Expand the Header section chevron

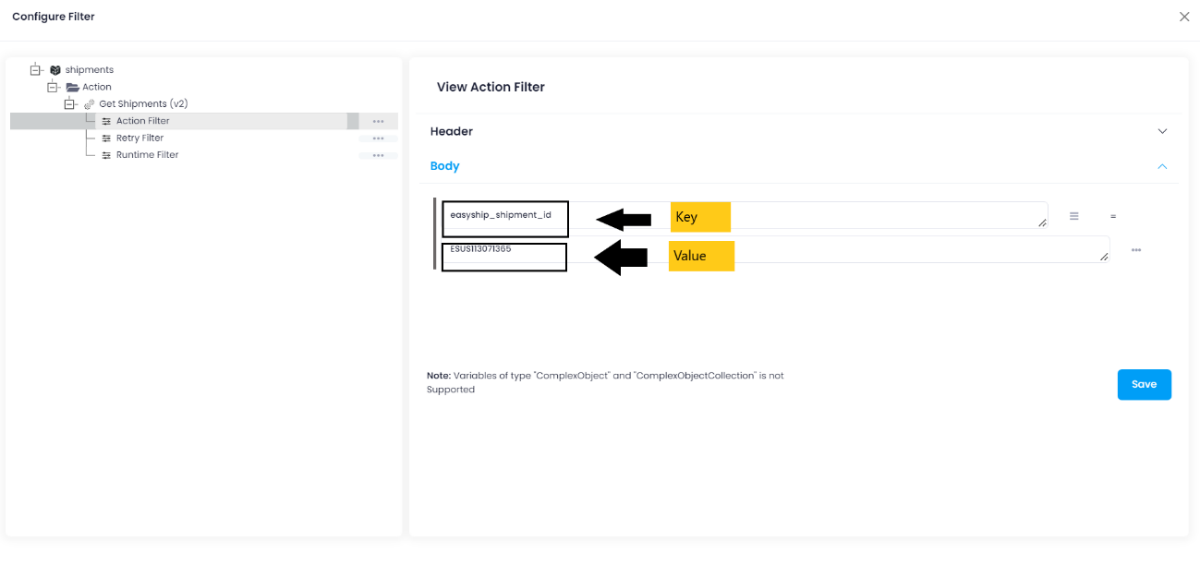(1162, 131)
